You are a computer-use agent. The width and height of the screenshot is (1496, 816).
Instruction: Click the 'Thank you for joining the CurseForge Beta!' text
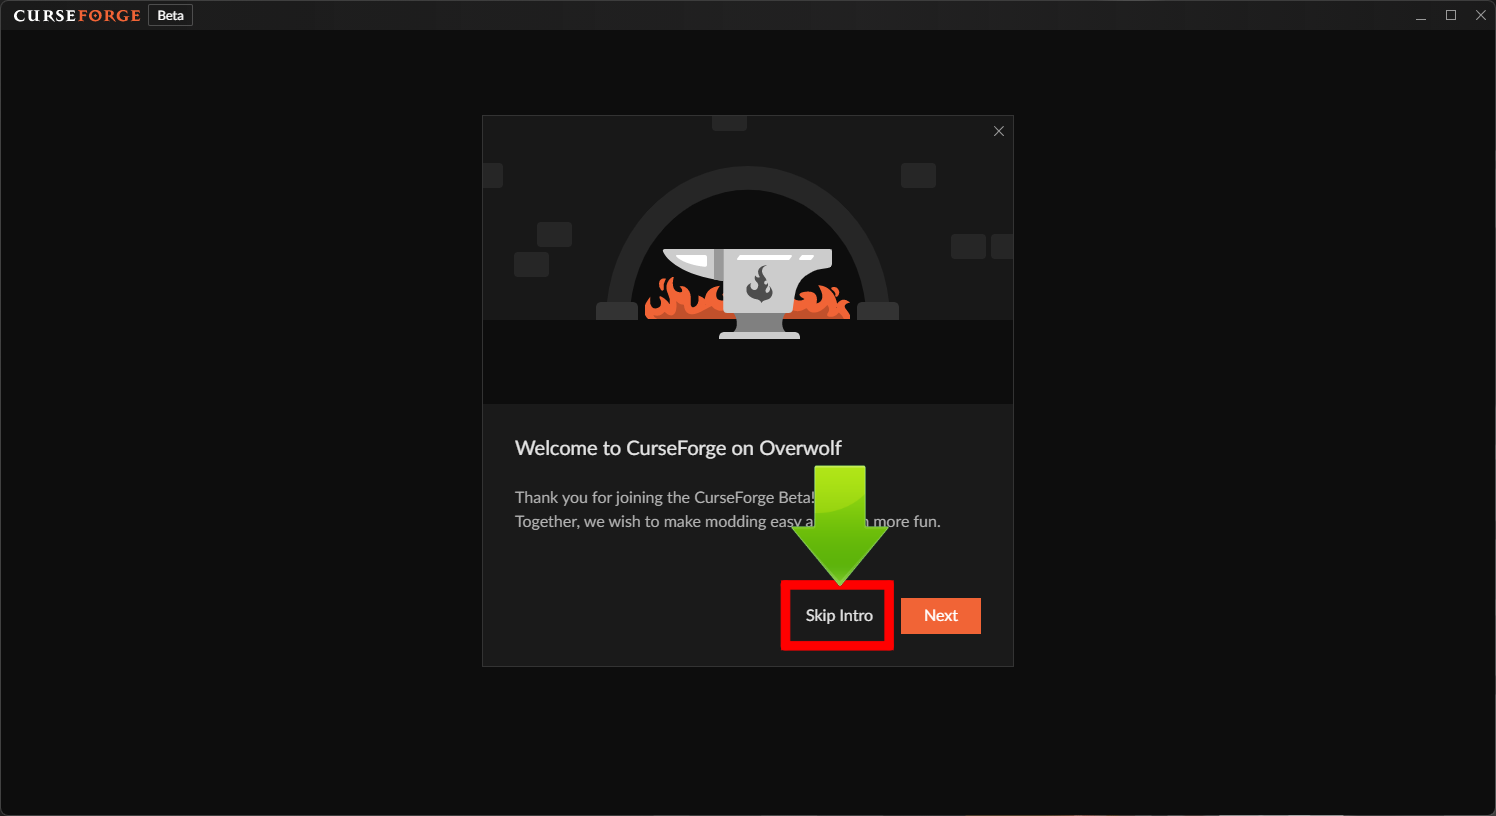pyautogui.click(x=665, y=497)
